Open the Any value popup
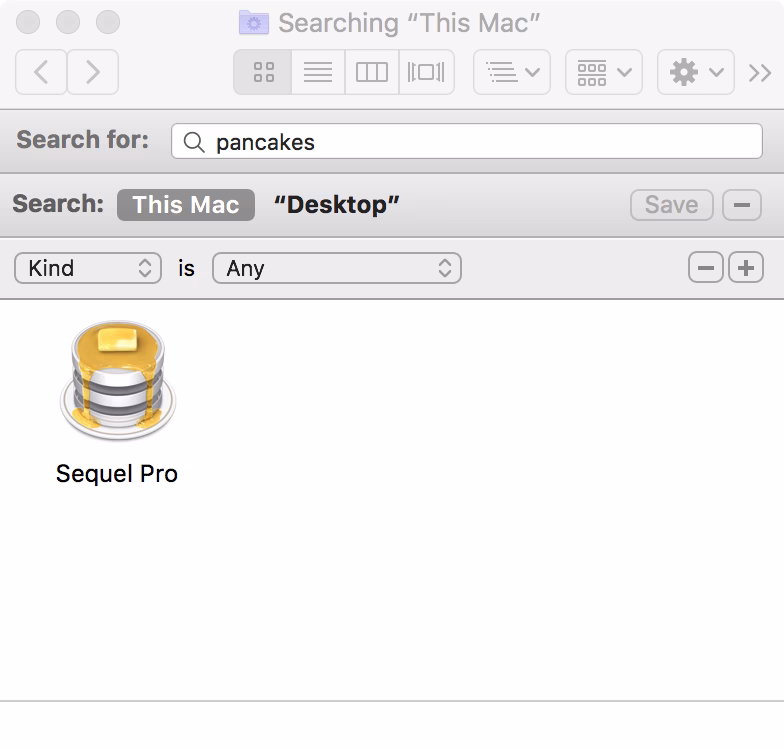The height and width of the screenshot is (748, 784). [x=336, y=268]
